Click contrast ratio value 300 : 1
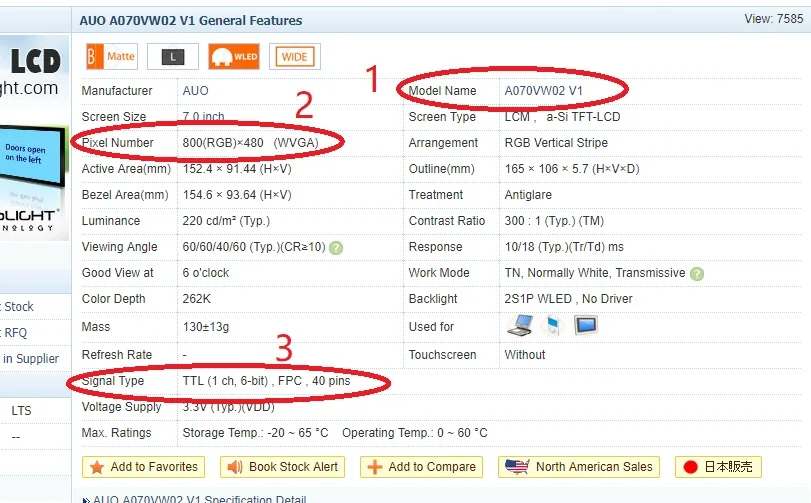The height and width of the screenshot is (503, 811). [554, 221]
